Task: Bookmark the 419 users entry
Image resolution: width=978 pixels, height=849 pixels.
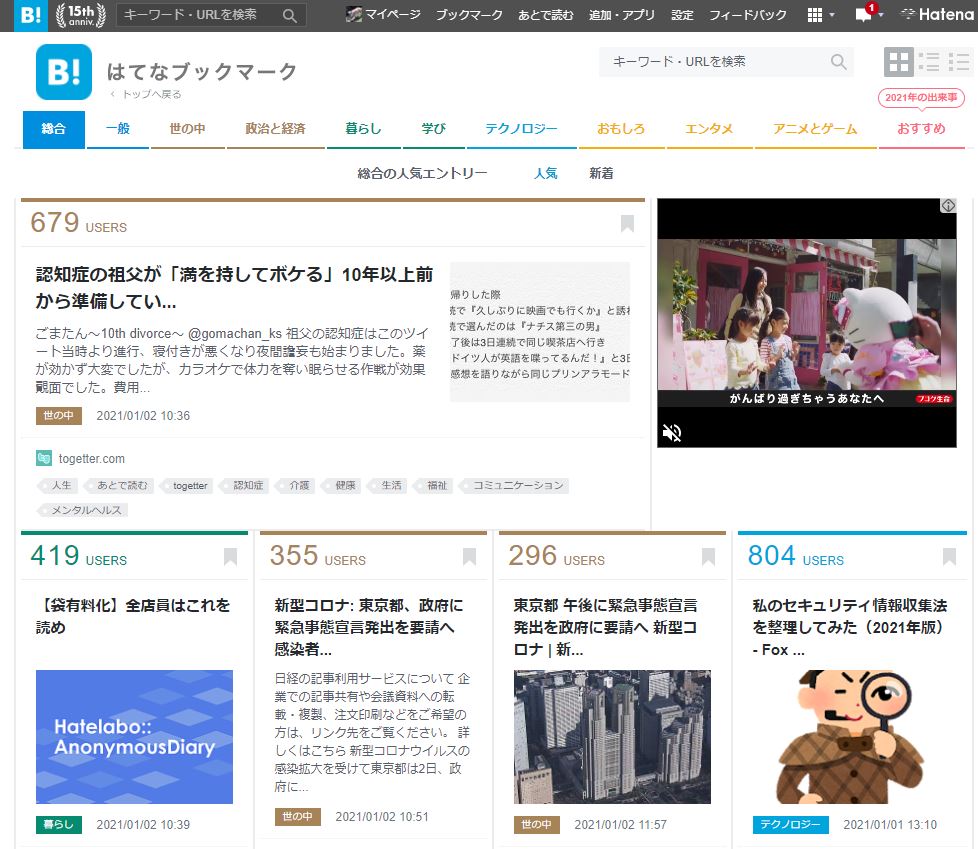Action: pos(230,556)
